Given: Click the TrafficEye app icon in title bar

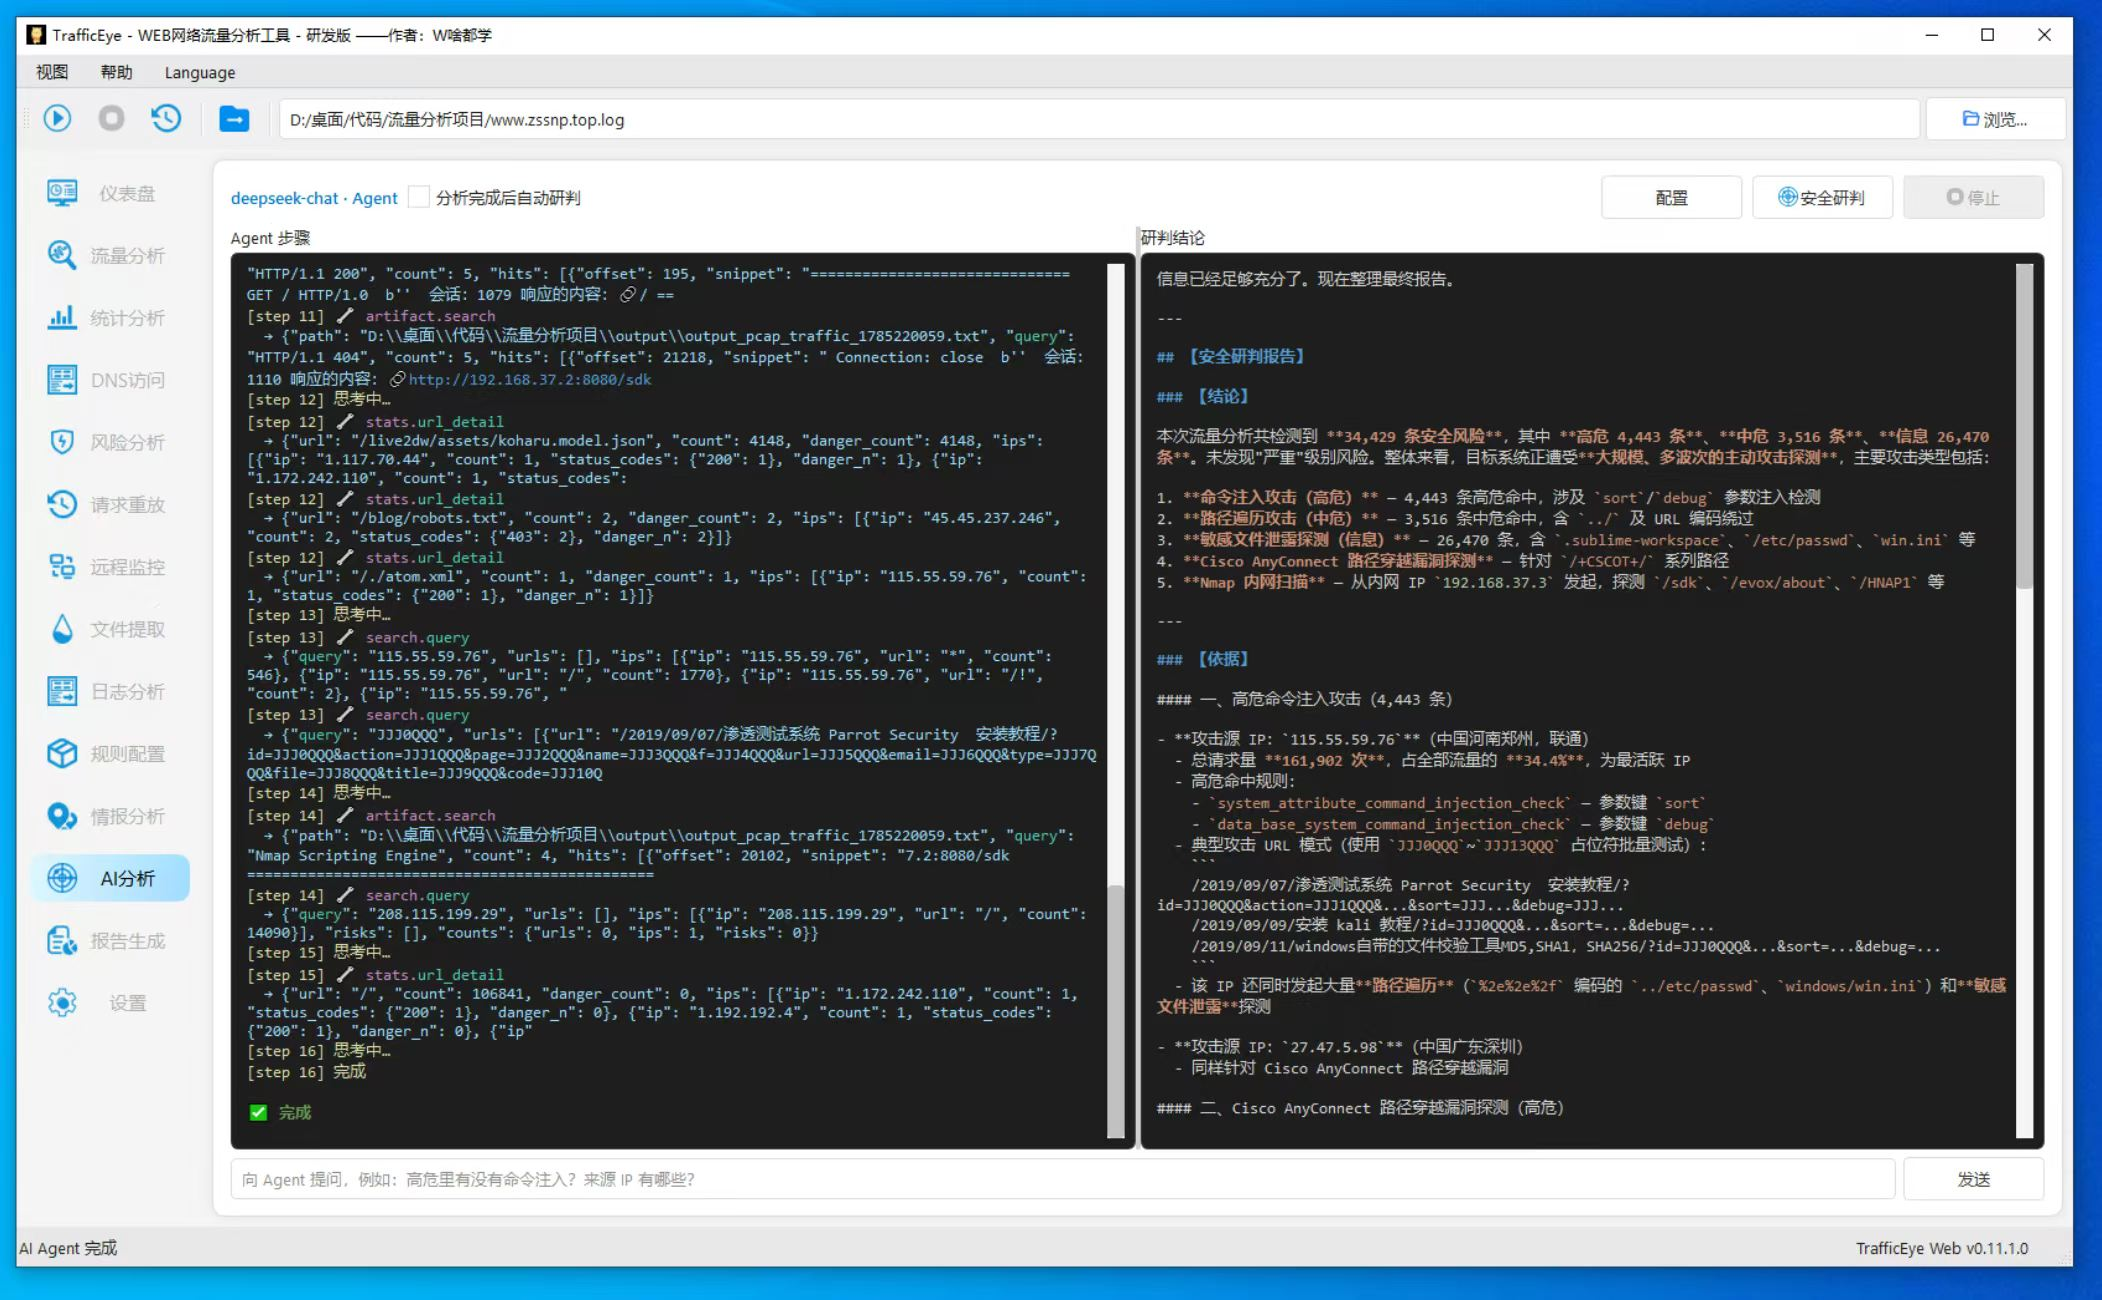Looking at the screenshot, I should pyautogui.click(x=36, y=35).
